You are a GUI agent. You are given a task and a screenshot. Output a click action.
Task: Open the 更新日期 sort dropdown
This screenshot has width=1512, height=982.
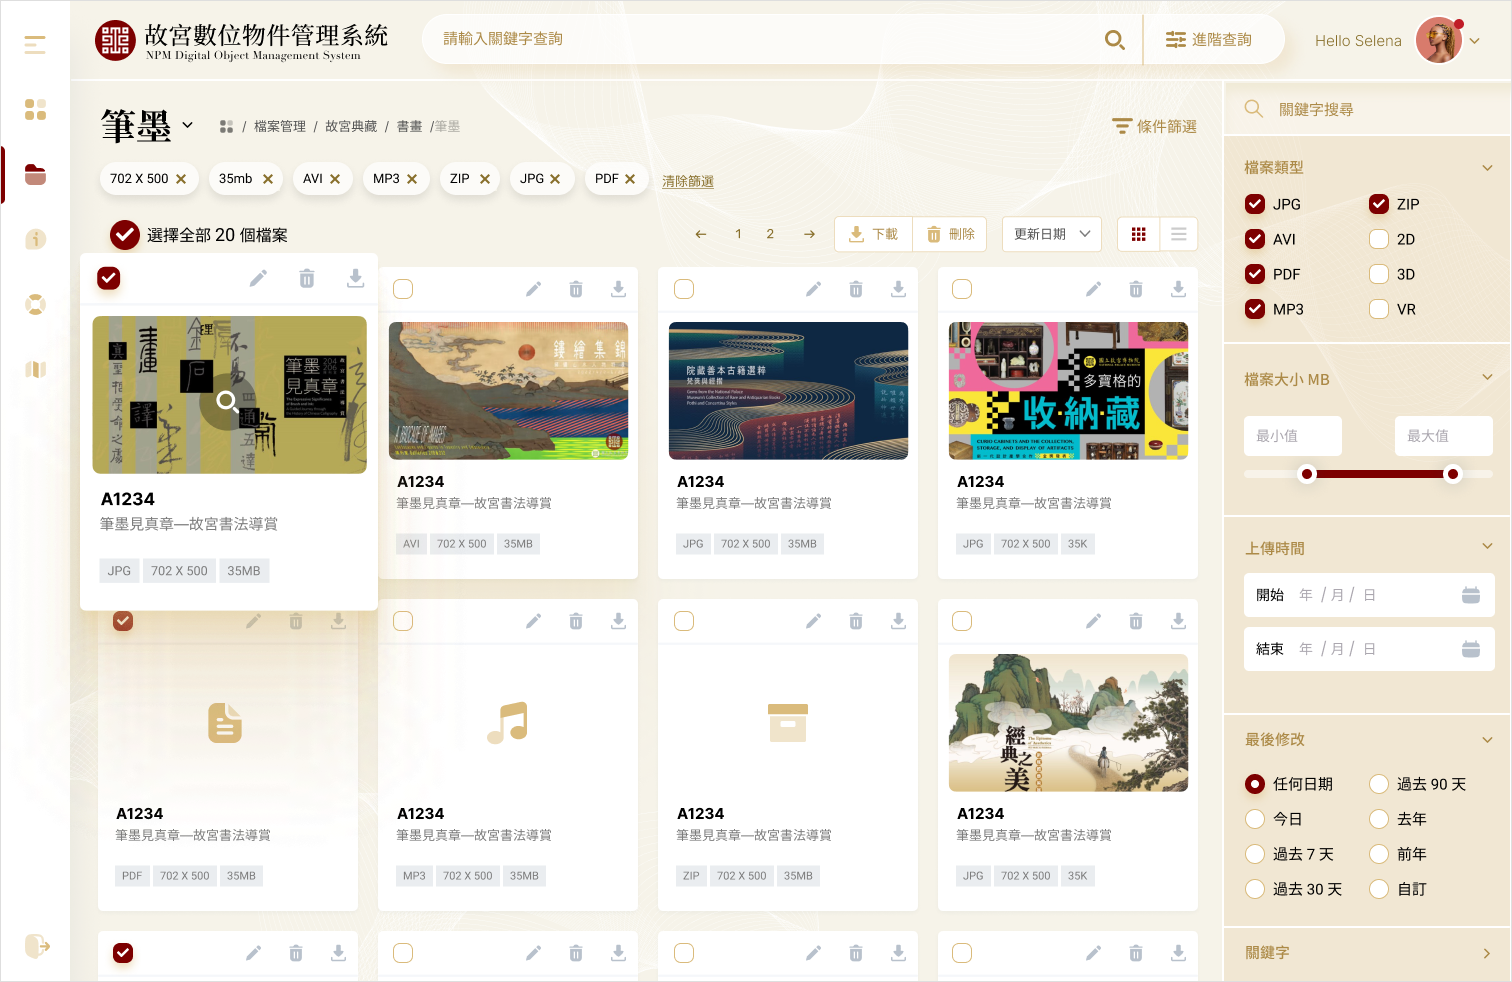(x=1052, y=234)
